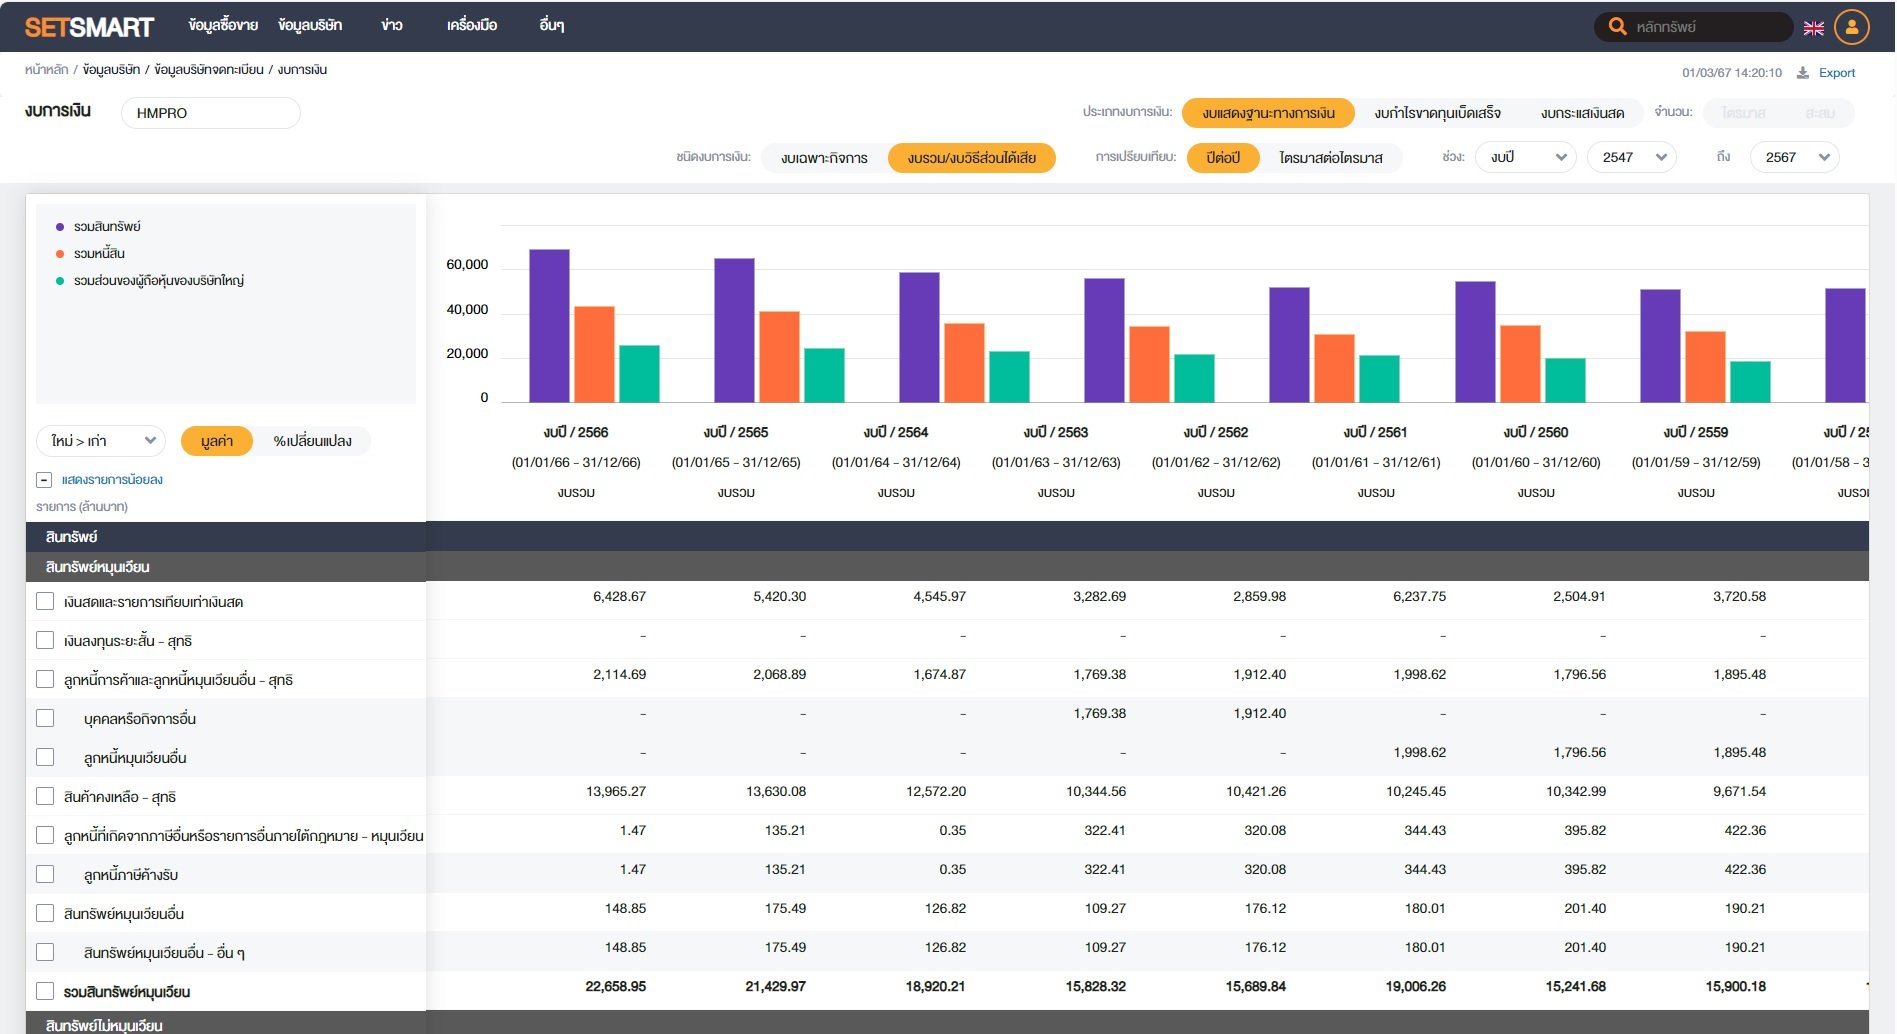The height and width of the screenshot is (1034, 1897).
Task: Open the ใหม่ > เก่า sort dropdown
Action: (101, 441)
